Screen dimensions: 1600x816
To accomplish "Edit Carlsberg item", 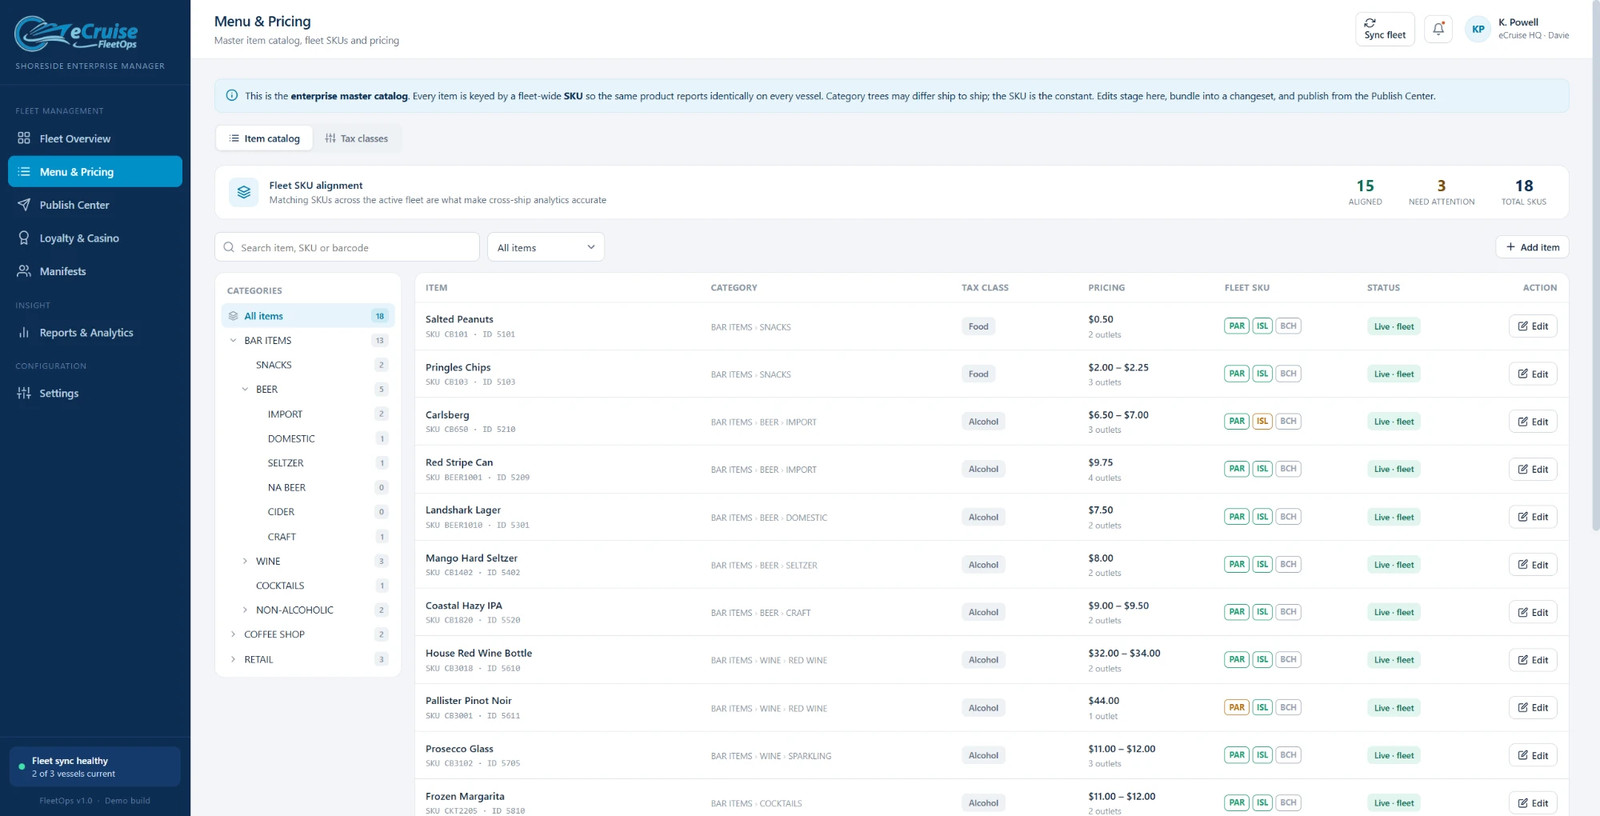I will (x=1532, y=421).
